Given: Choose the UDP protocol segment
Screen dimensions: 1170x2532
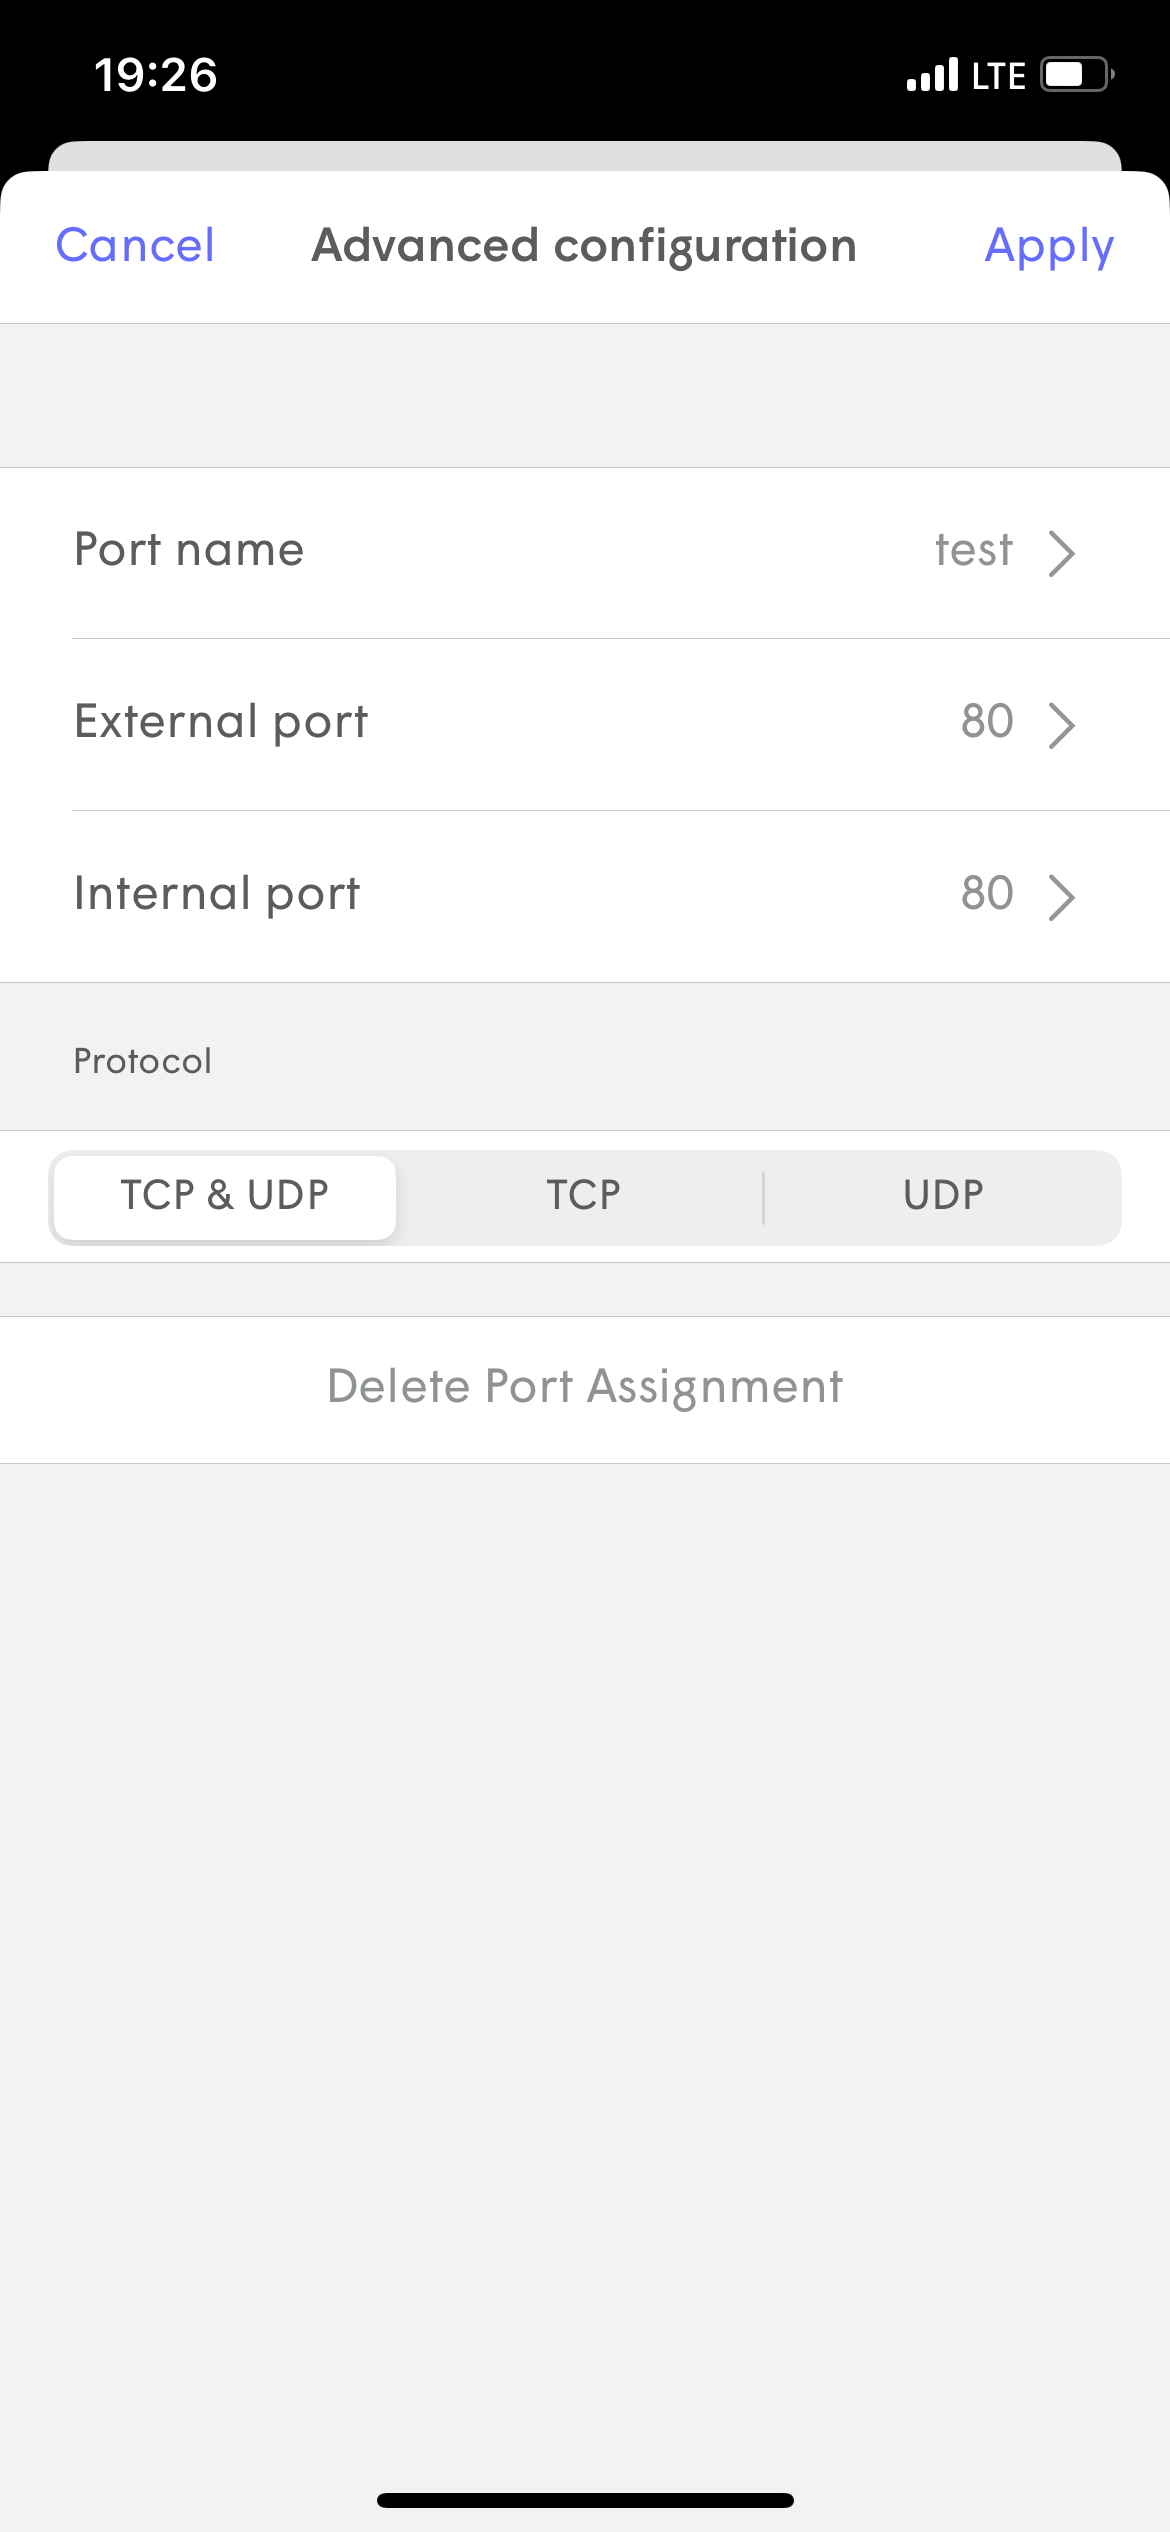Looking at the screenshot, I should coord(943,1196).
